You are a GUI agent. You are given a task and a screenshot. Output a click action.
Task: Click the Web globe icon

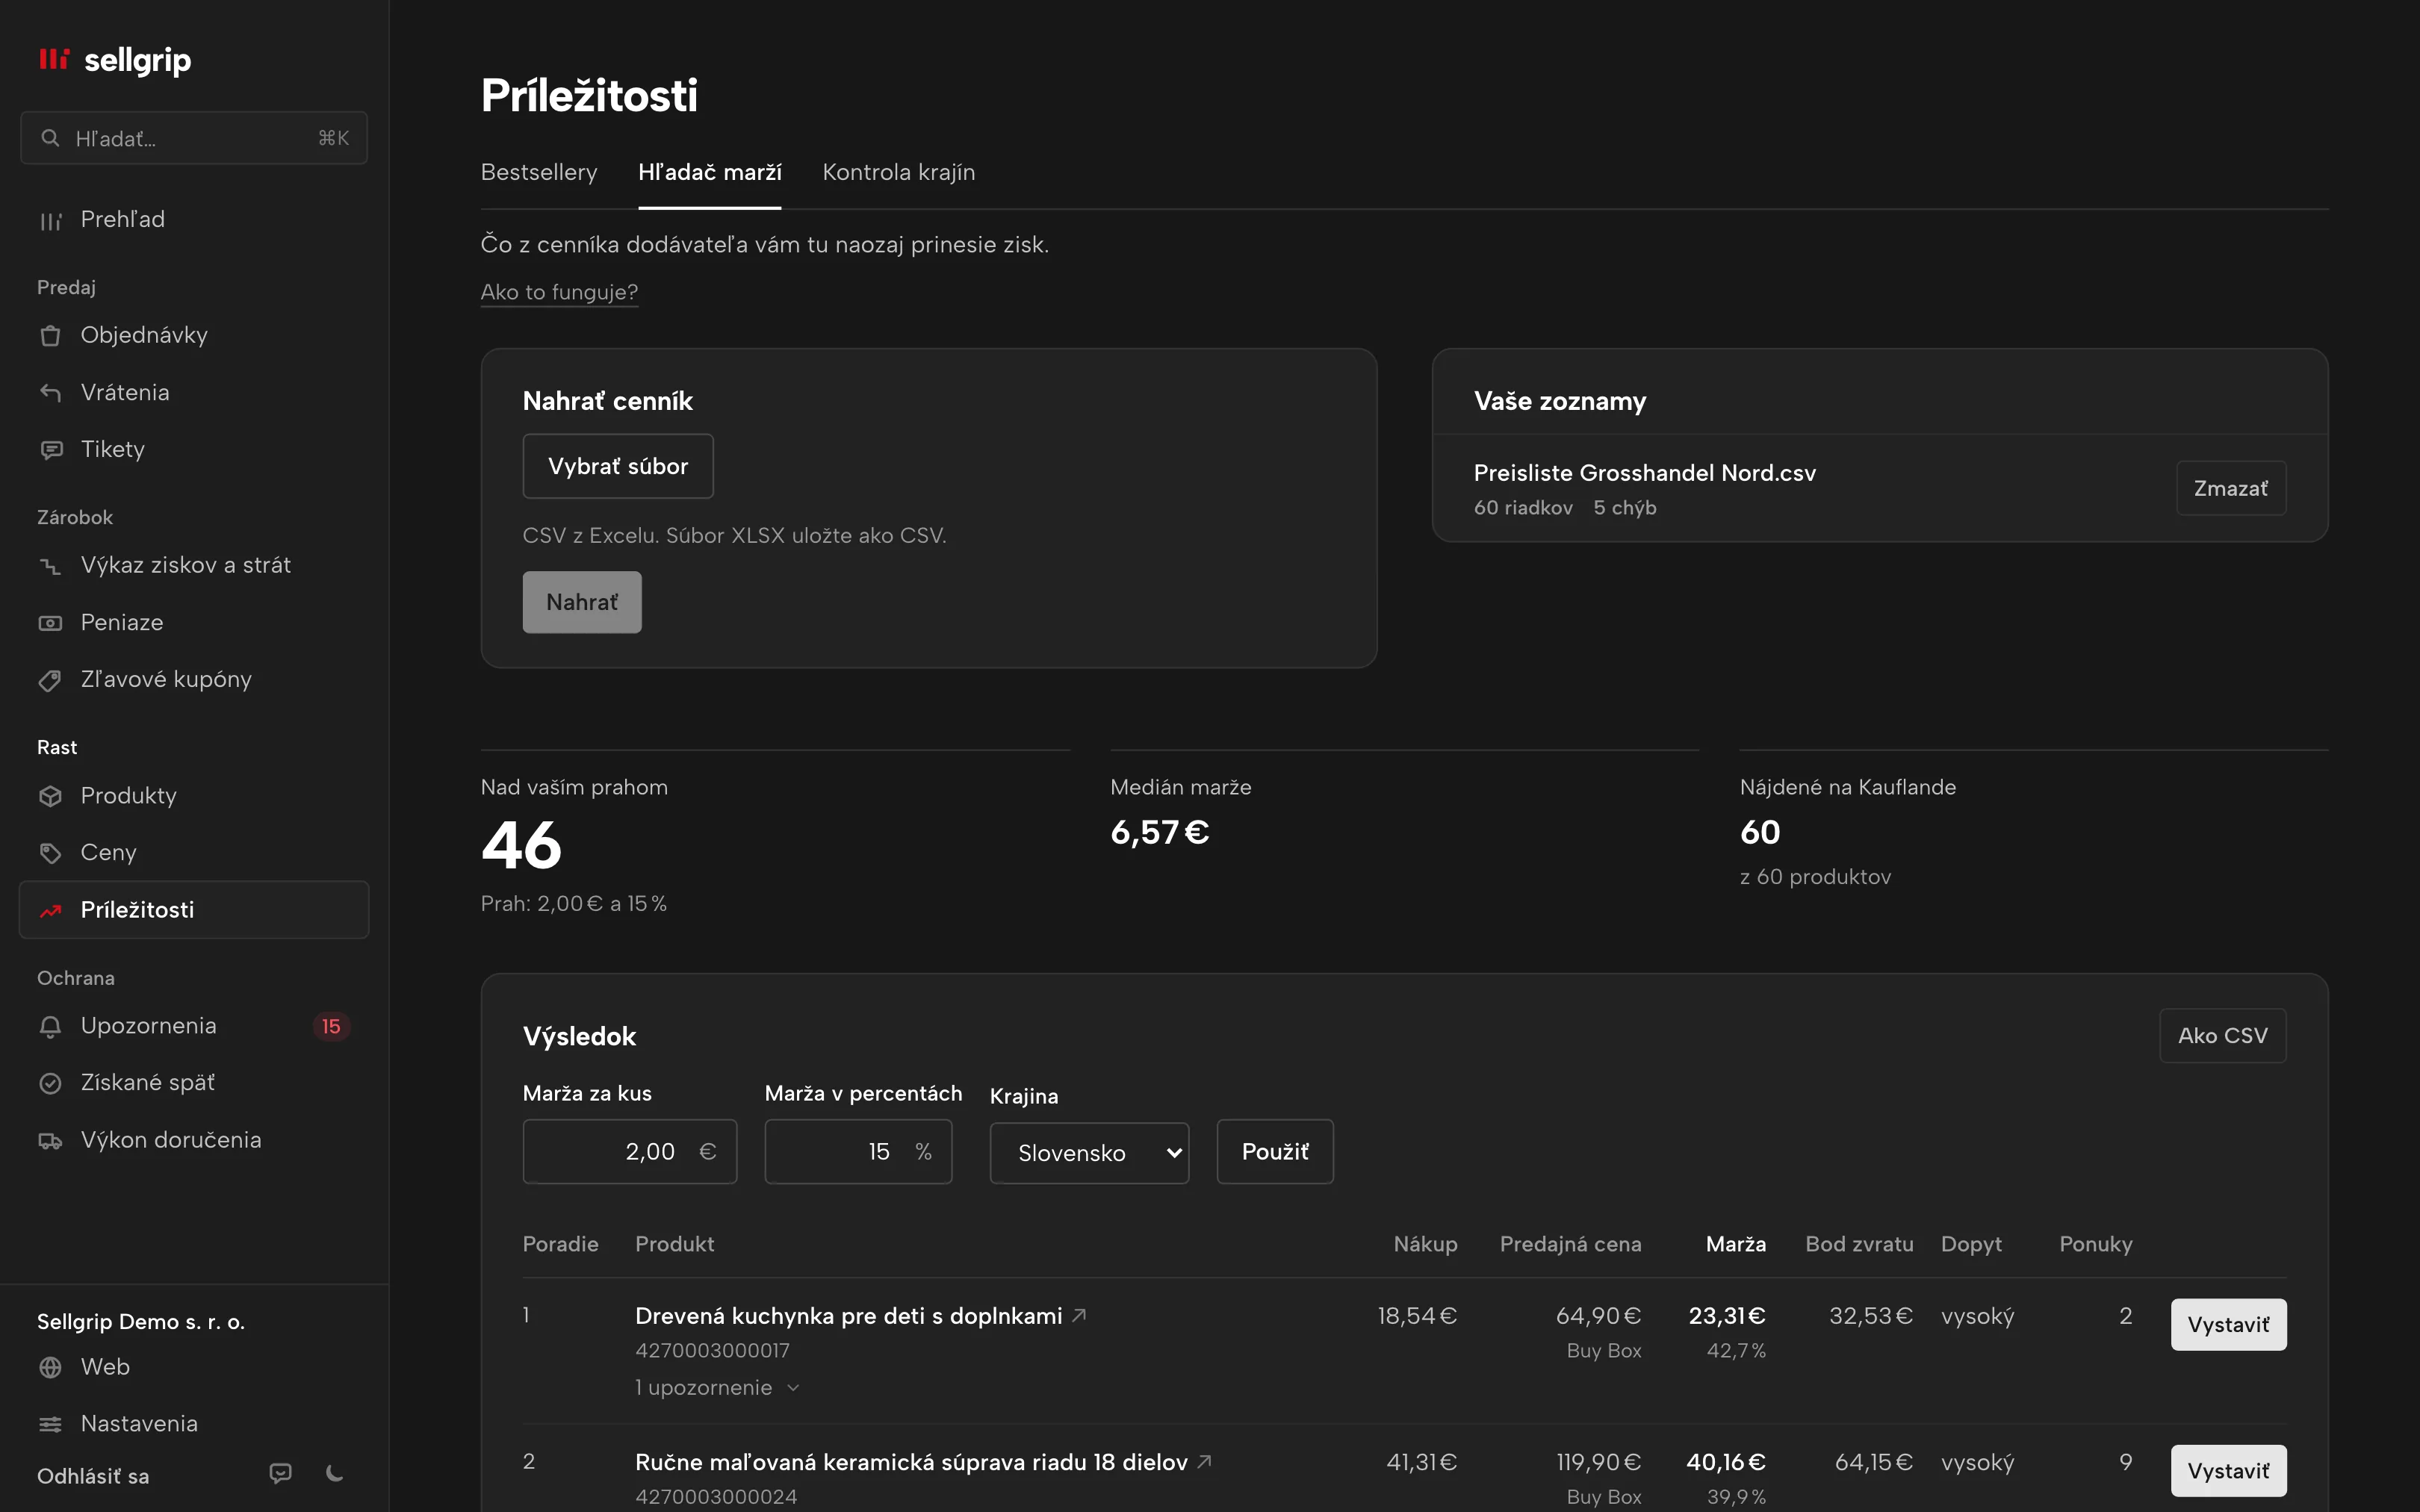click(x=50, y=1367)
